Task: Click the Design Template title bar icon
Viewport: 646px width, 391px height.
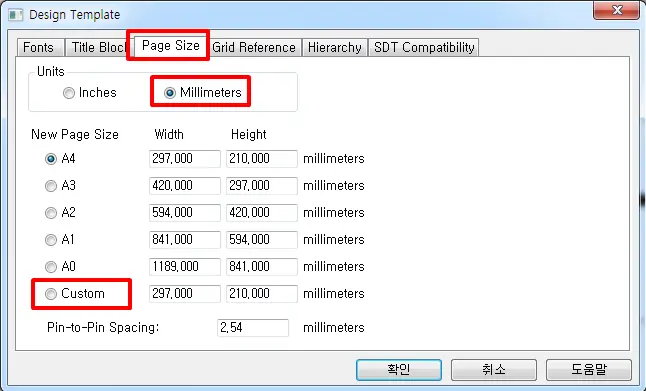Action: coord(16,15)
